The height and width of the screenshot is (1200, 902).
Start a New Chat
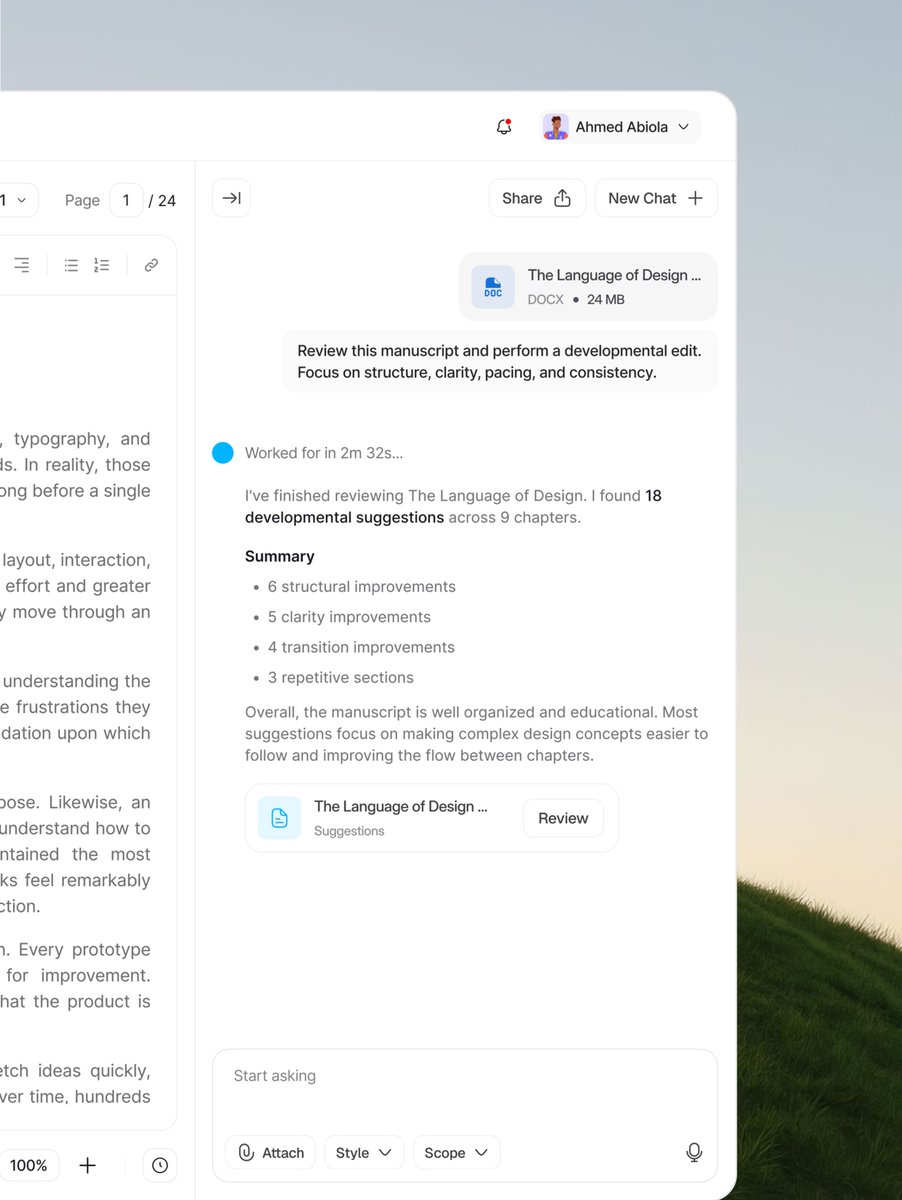coord(656,198)
